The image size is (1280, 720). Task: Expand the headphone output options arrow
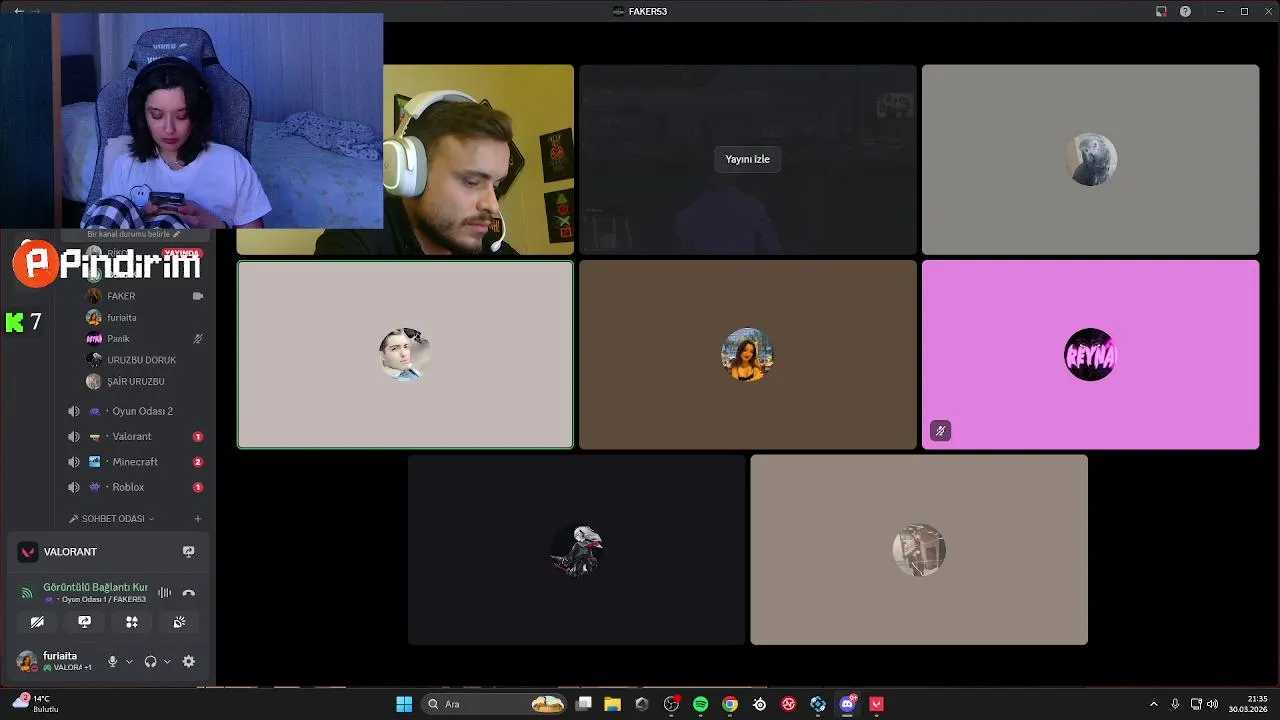point(167,661)
